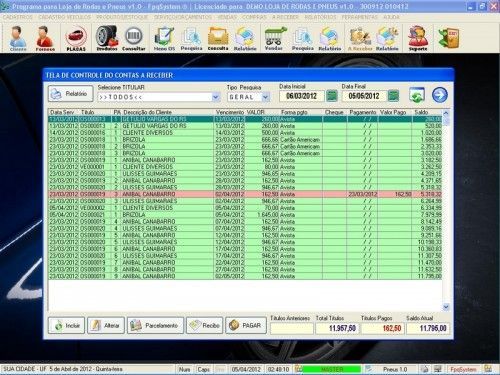Click the Vencimento column header

click(x=229, y=112)
